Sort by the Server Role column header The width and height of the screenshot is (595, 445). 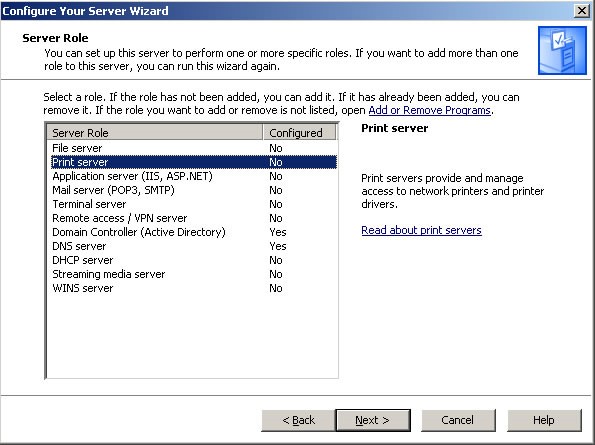tap(155, 132)
